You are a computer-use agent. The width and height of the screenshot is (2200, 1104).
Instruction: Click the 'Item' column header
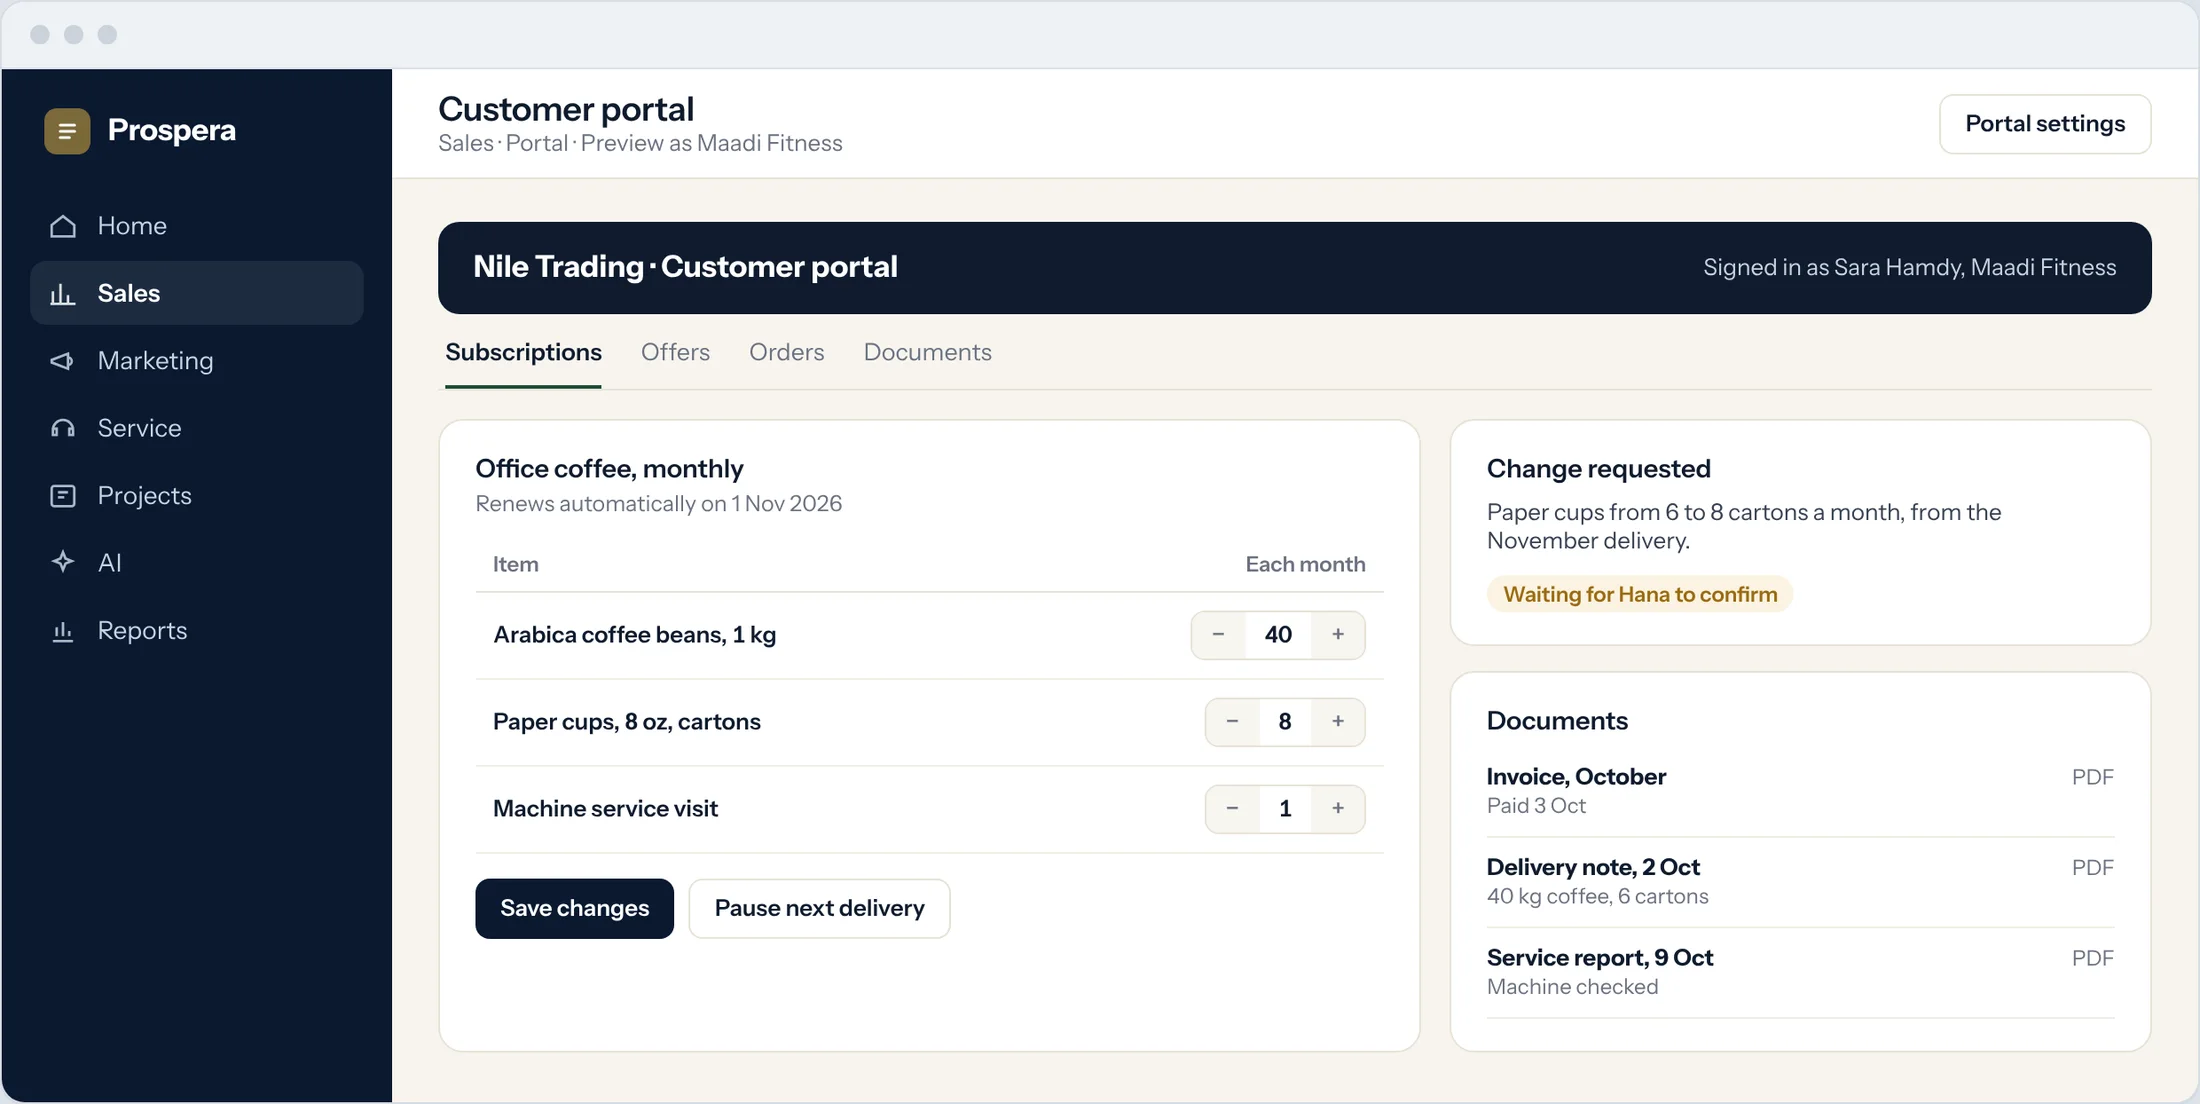515,565
